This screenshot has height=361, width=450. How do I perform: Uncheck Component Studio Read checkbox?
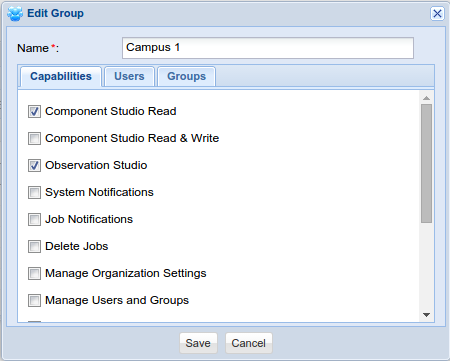pos(34,111)
